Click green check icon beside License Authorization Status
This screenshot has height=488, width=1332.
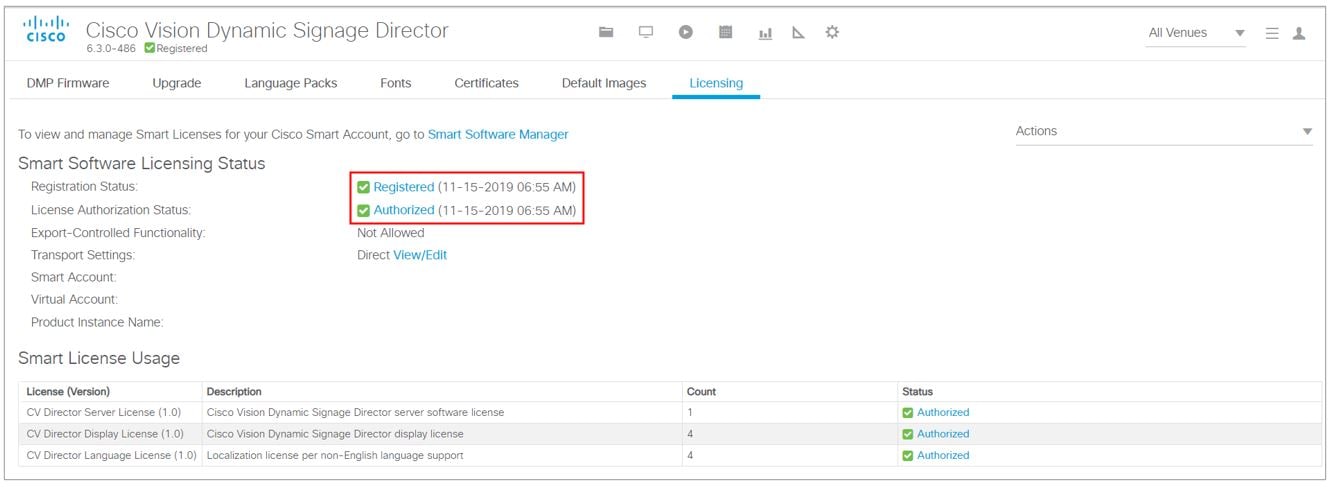[364, 210]
